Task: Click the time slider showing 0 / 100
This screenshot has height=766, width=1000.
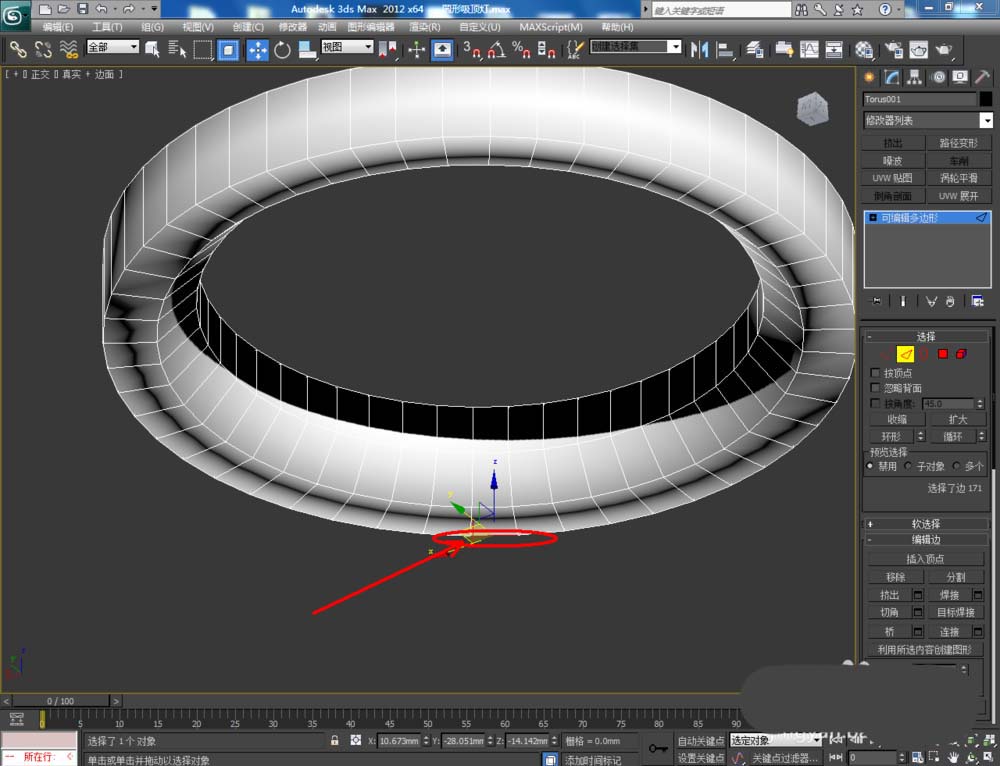Action: 61,701
